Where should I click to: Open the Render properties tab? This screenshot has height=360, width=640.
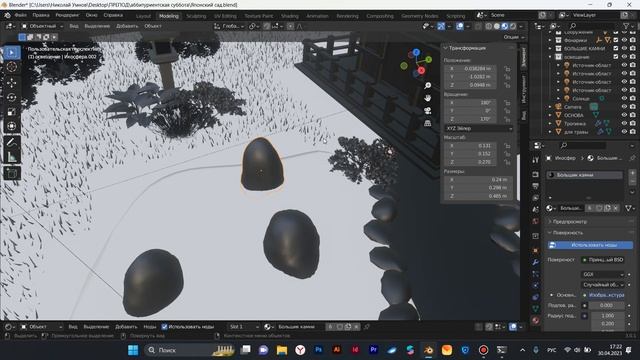(x=536, y=174)
